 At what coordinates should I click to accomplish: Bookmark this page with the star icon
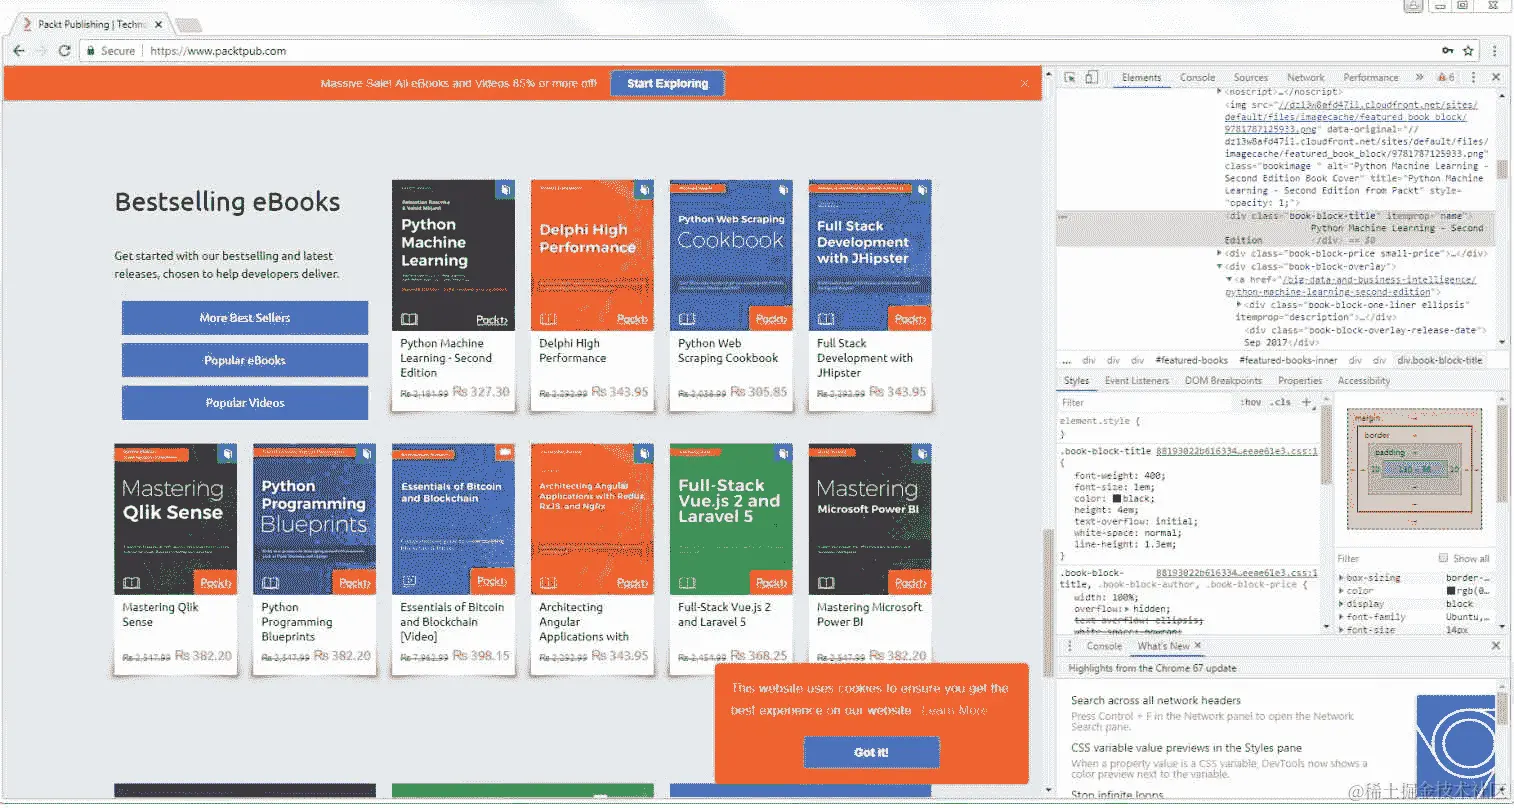(x=1468, y=50)
